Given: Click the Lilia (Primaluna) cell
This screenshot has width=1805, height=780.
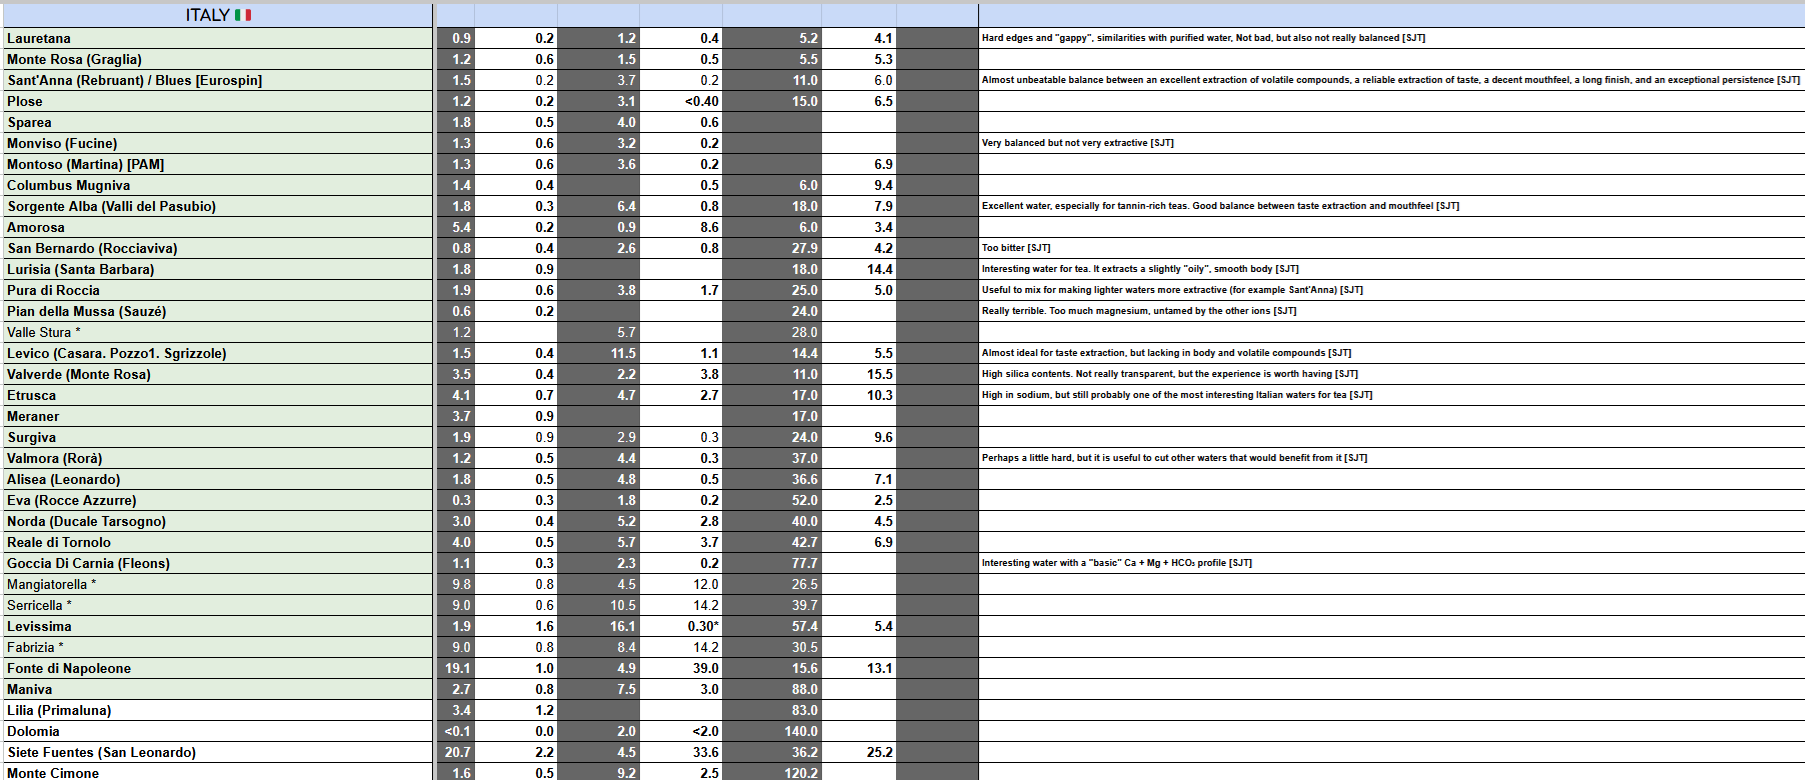Looking at the screenshot, I should tap(217, 710).
